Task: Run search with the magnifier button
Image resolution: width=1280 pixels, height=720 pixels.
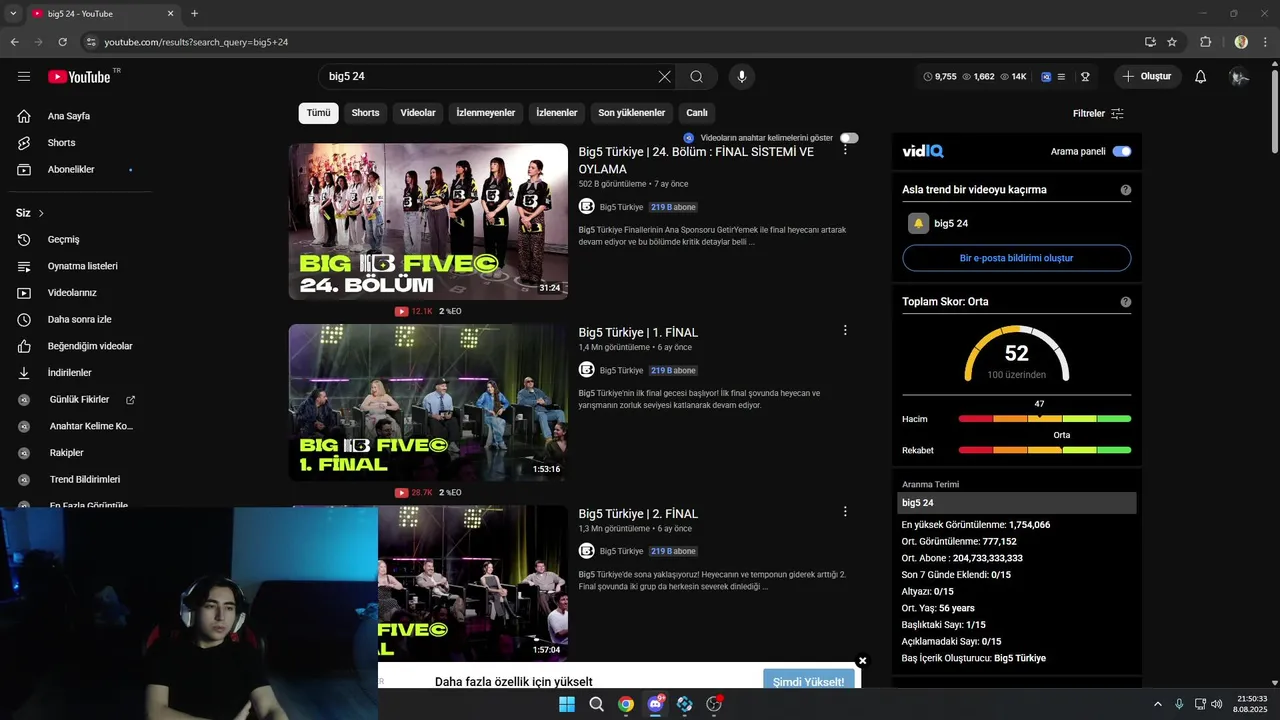Action: (x=697, y=77)
